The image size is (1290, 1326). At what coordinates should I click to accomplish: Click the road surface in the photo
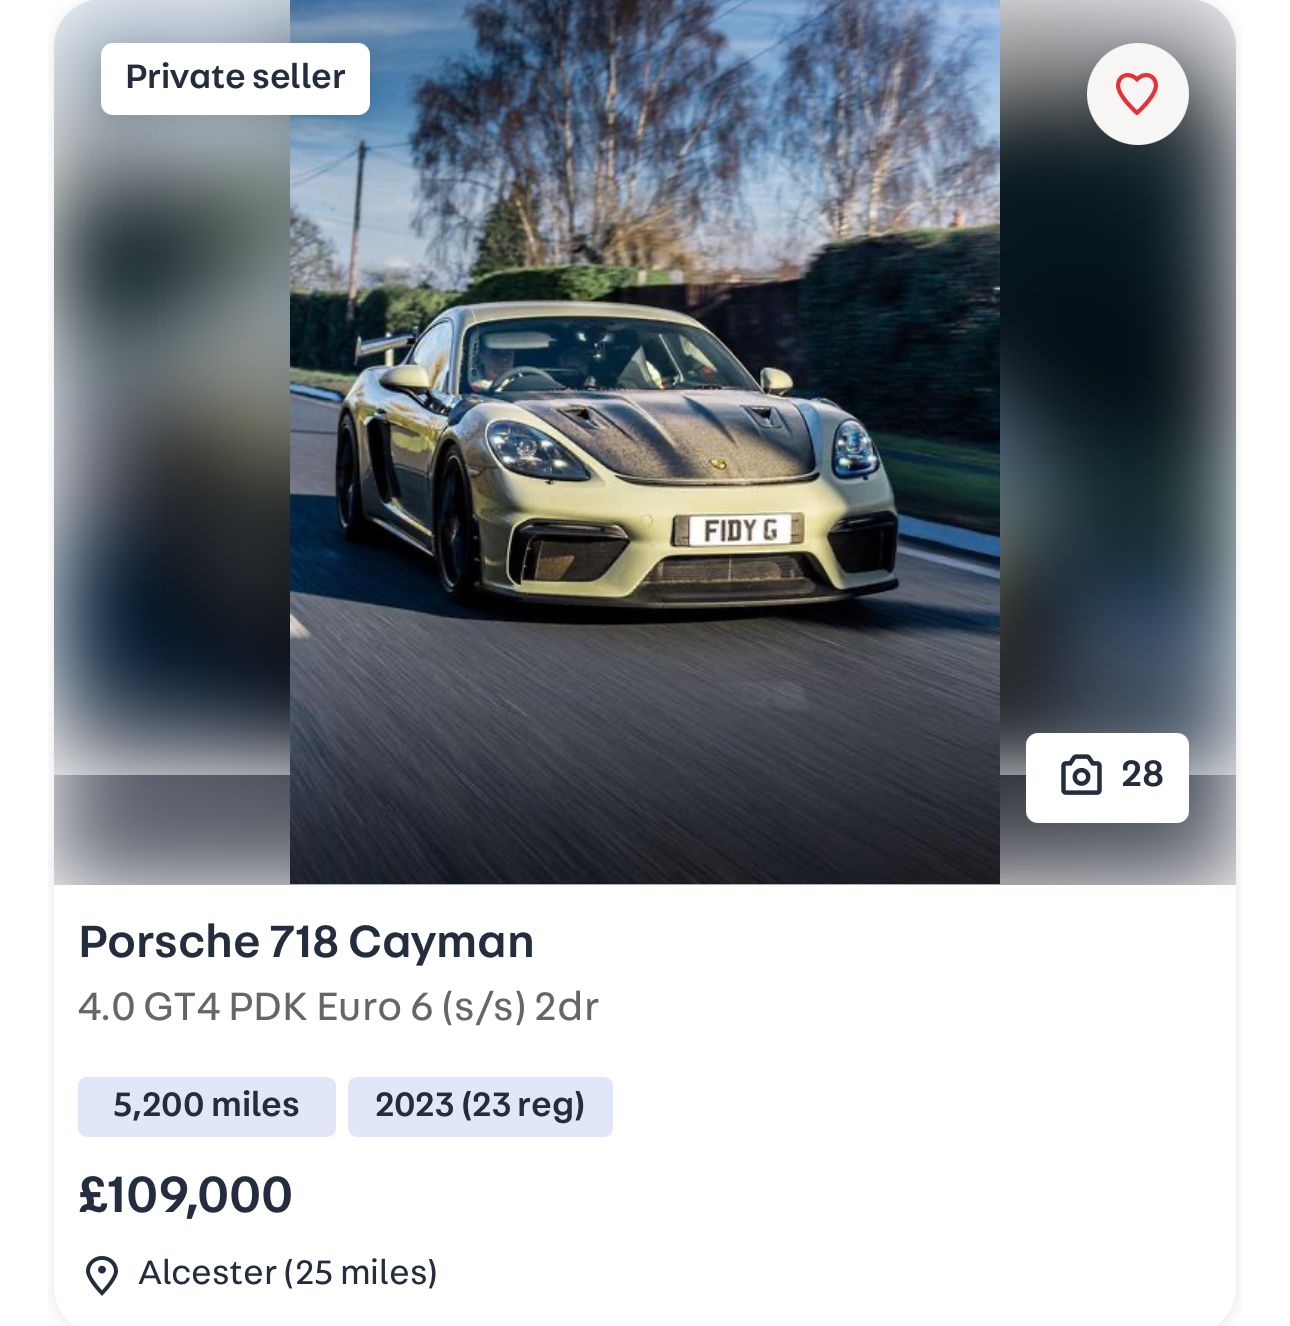[x=640, y=750]
